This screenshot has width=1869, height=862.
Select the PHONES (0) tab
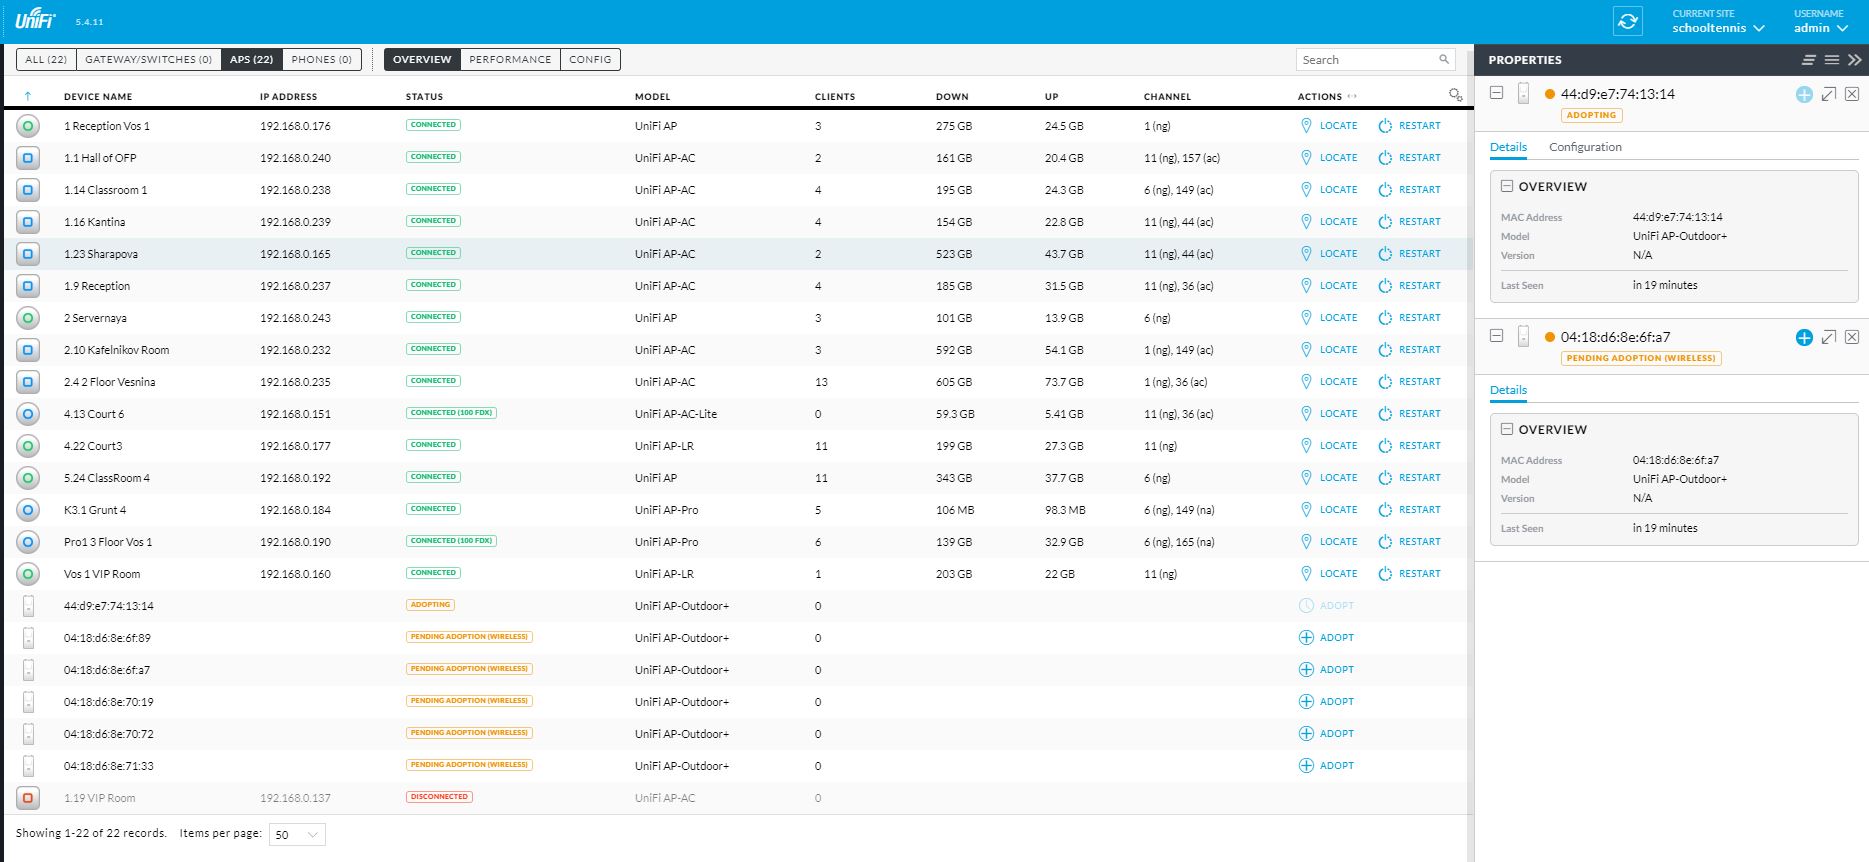point(321,59)
